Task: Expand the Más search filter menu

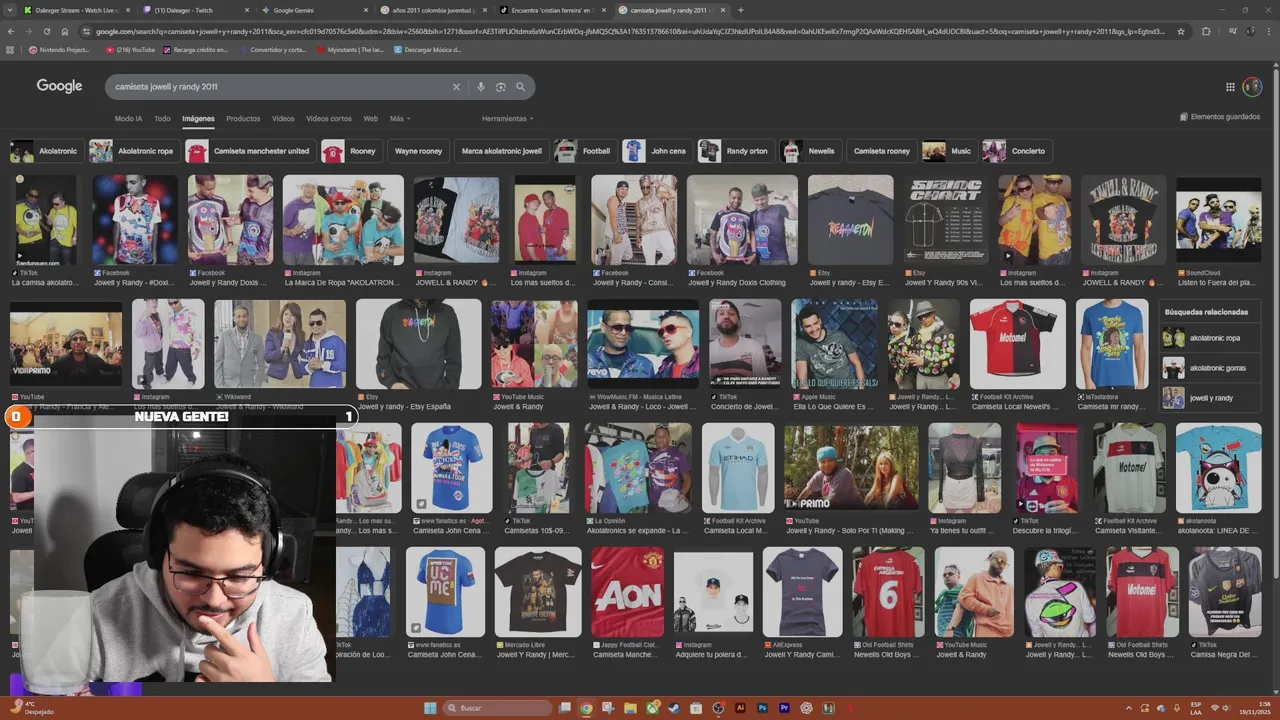Action: click(400, 119)
